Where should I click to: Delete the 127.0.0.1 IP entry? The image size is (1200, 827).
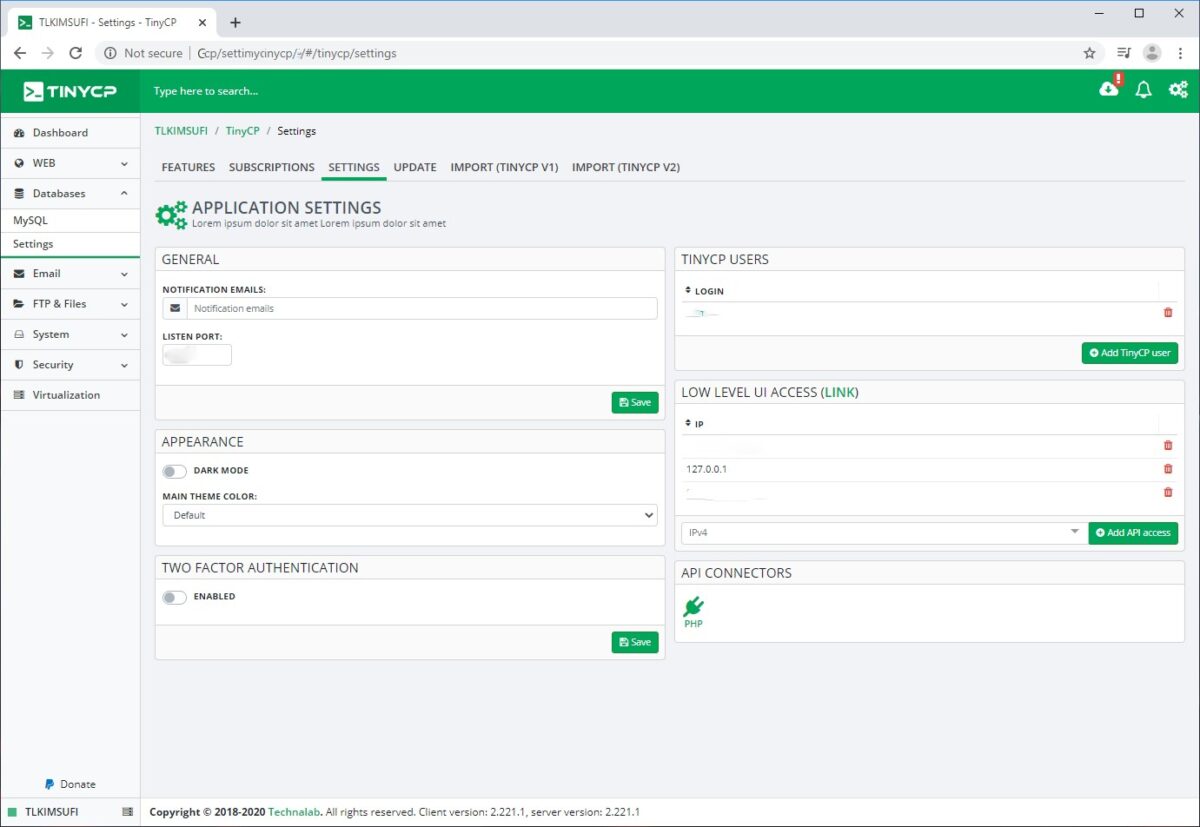1168,469
